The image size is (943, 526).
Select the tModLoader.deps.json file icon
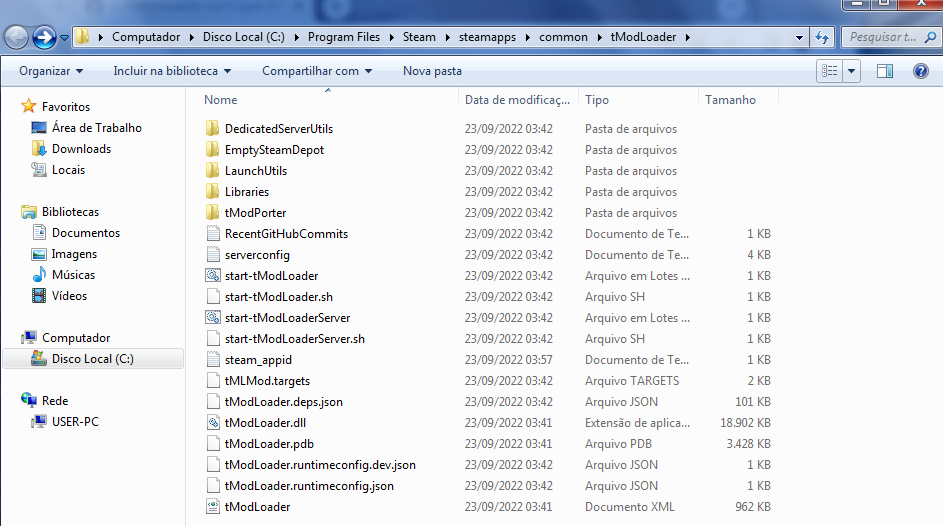point(212,402)
